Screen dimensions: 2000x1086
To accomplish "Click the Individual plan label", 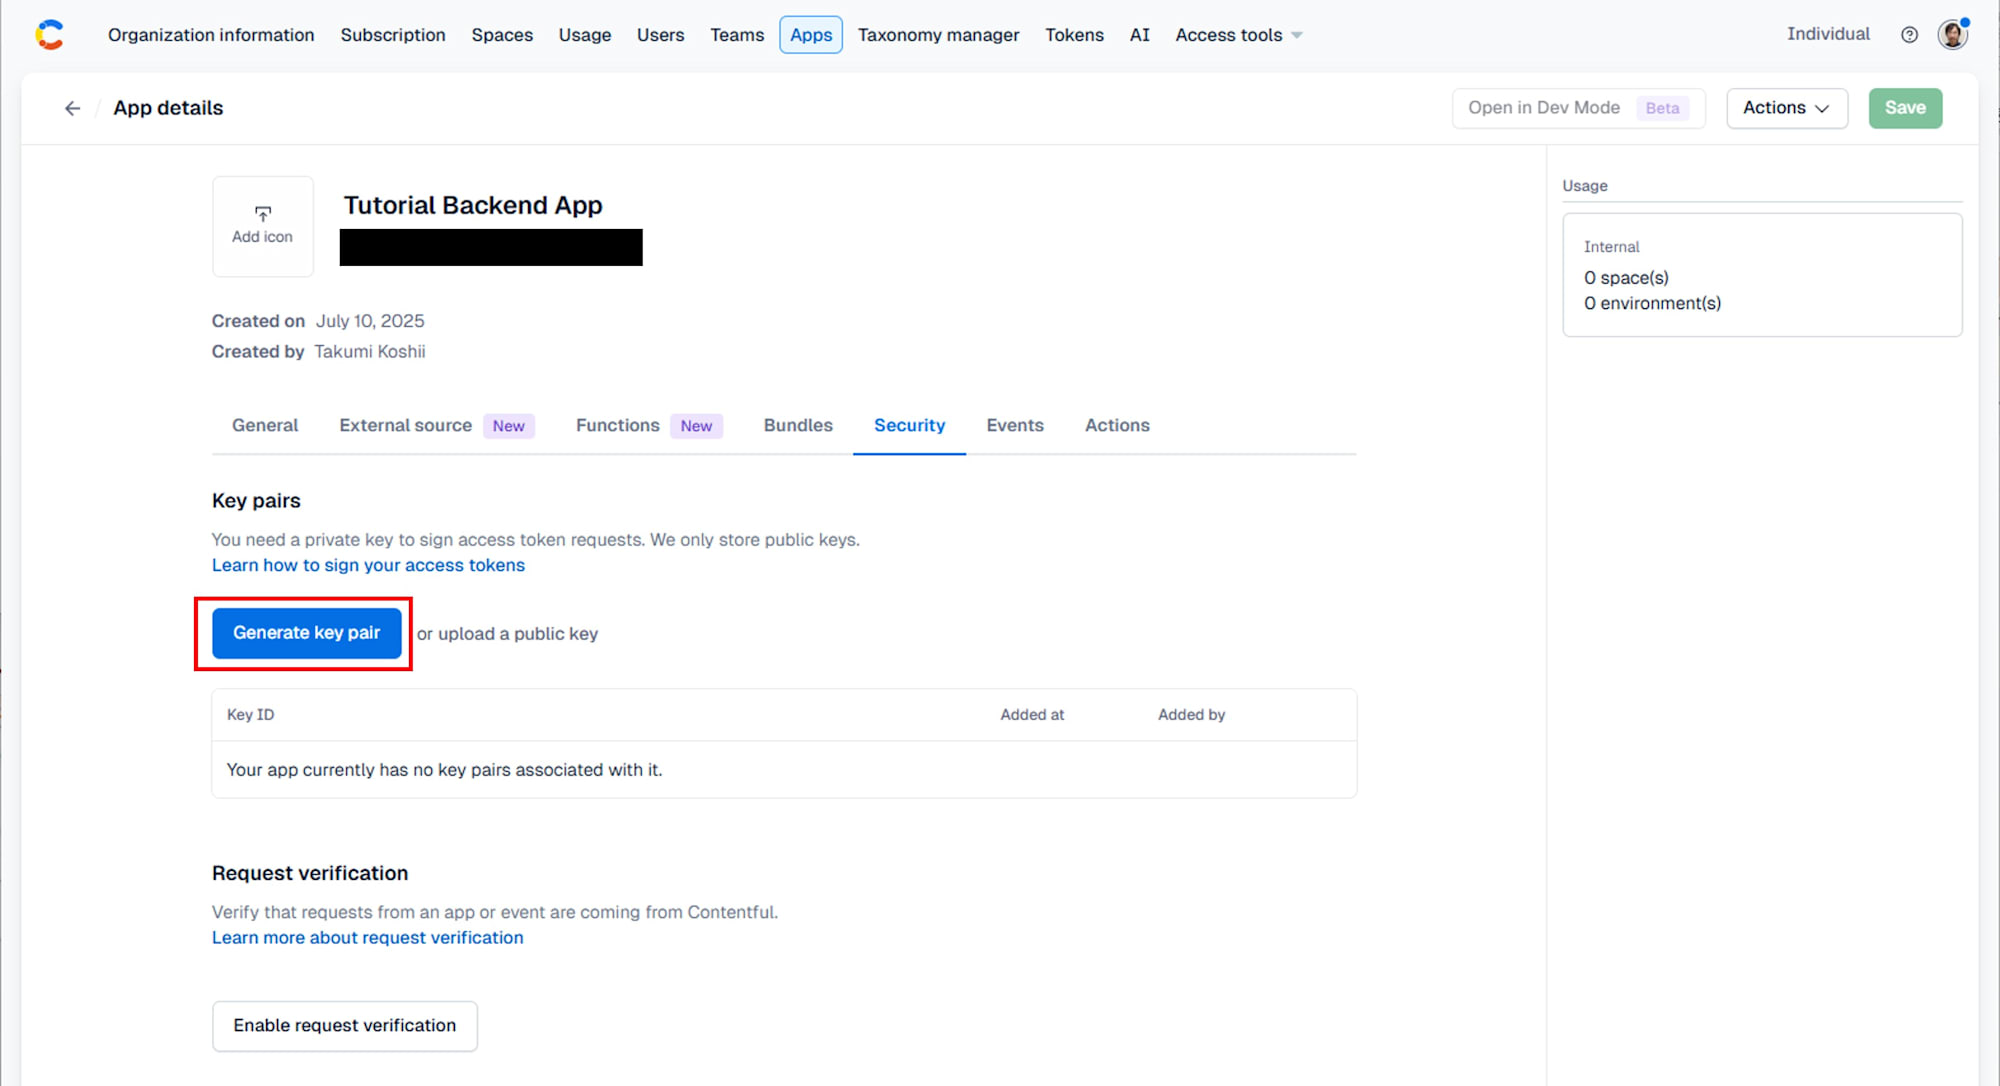I will [x=1828, y=34].
